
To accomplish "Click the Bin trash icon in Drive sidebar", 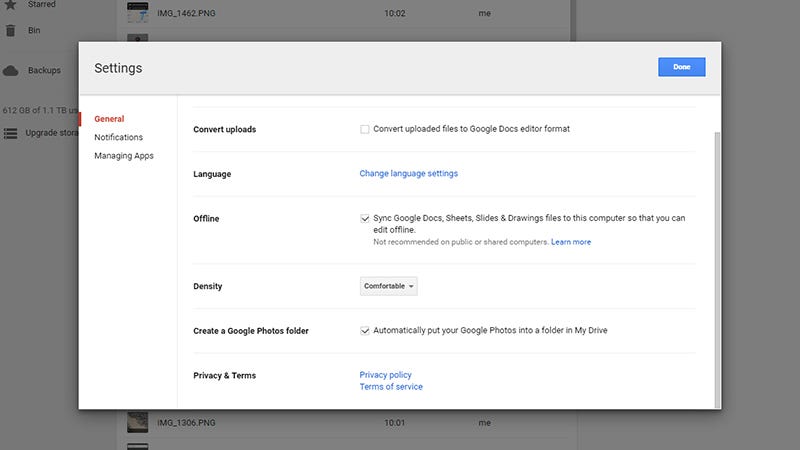I will [10, 31].
